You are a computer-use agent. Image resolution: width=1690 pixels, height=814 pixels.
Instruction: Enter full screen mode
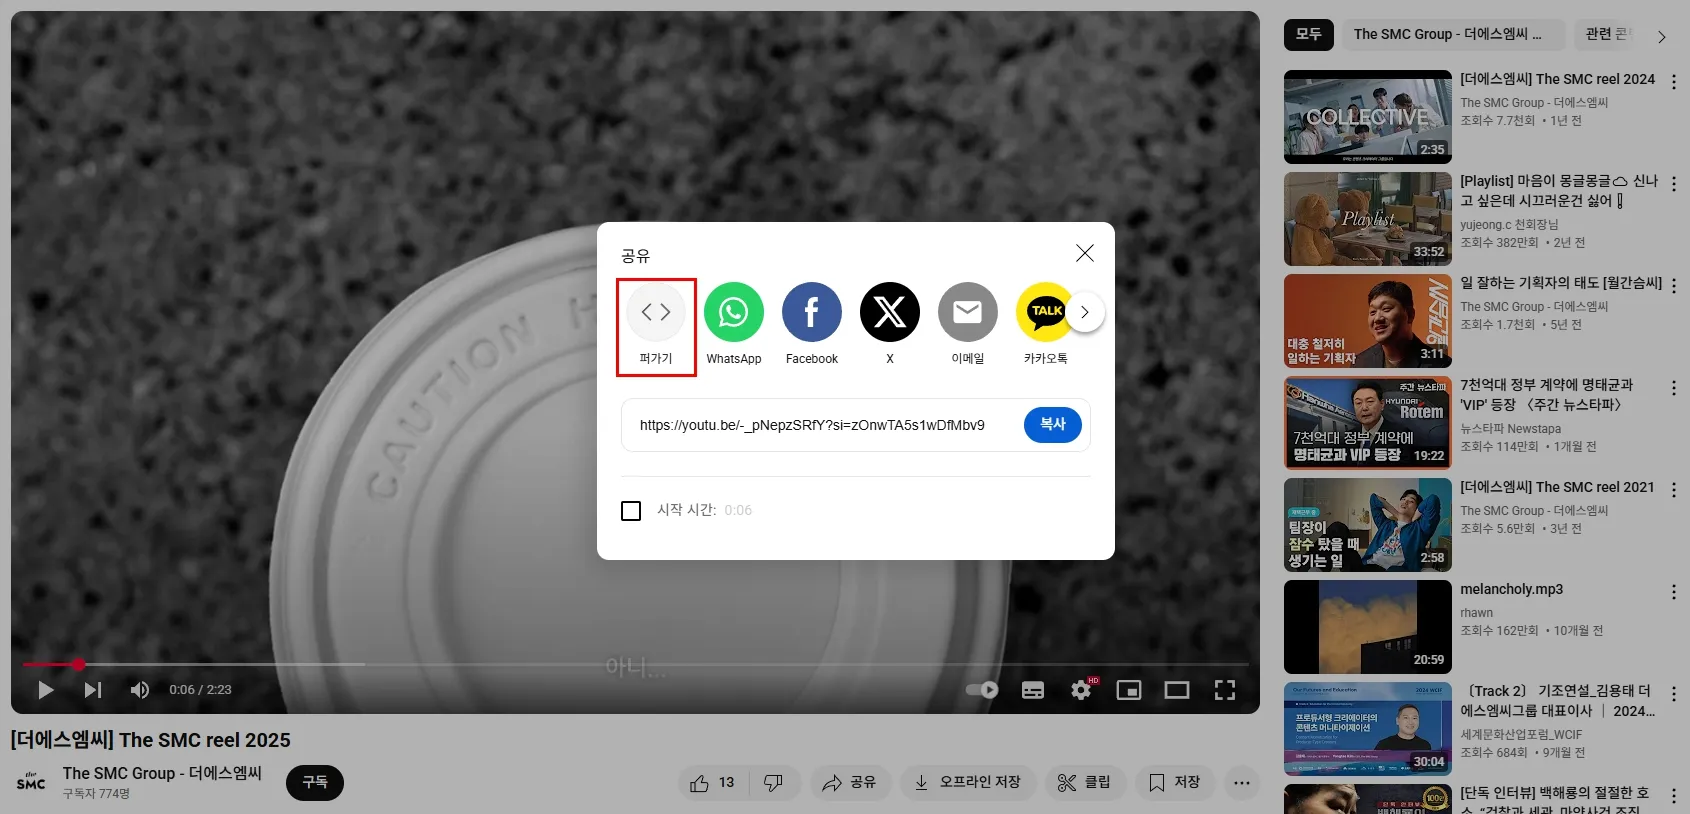pos(1225,690)
